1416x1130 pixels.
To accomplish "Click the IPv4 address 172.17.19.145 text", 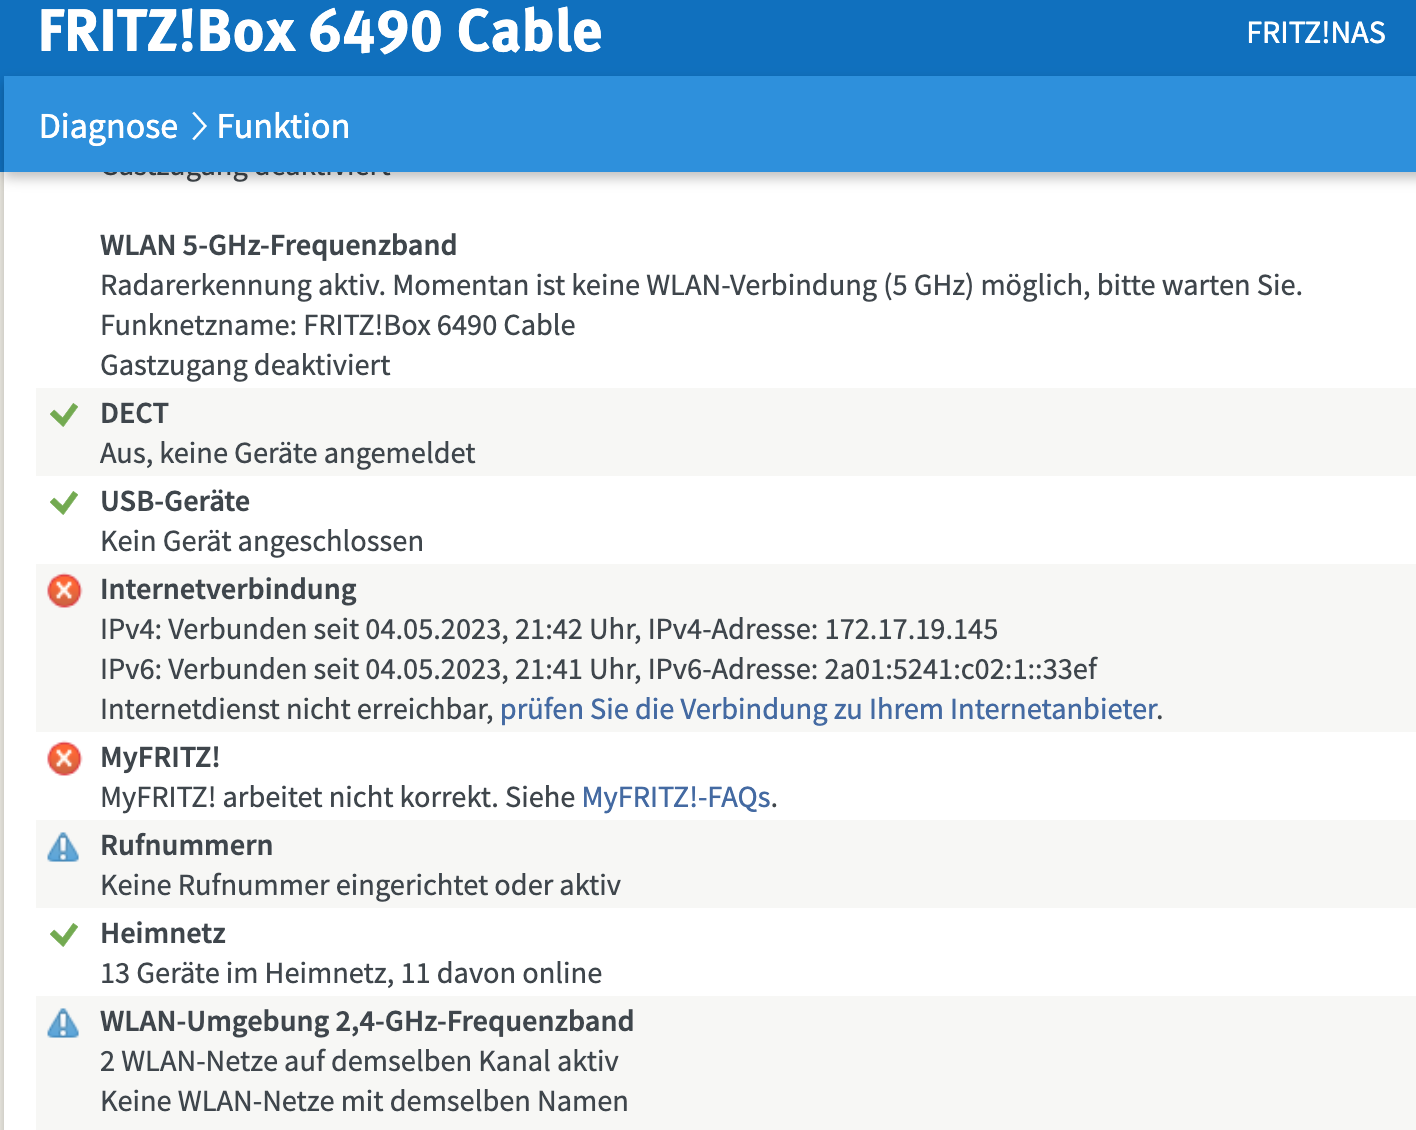I will tap(910, 629).
